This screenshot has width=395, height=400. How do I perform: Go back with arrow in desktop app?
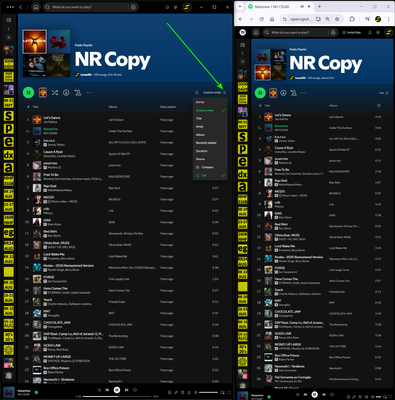point(21,7)
